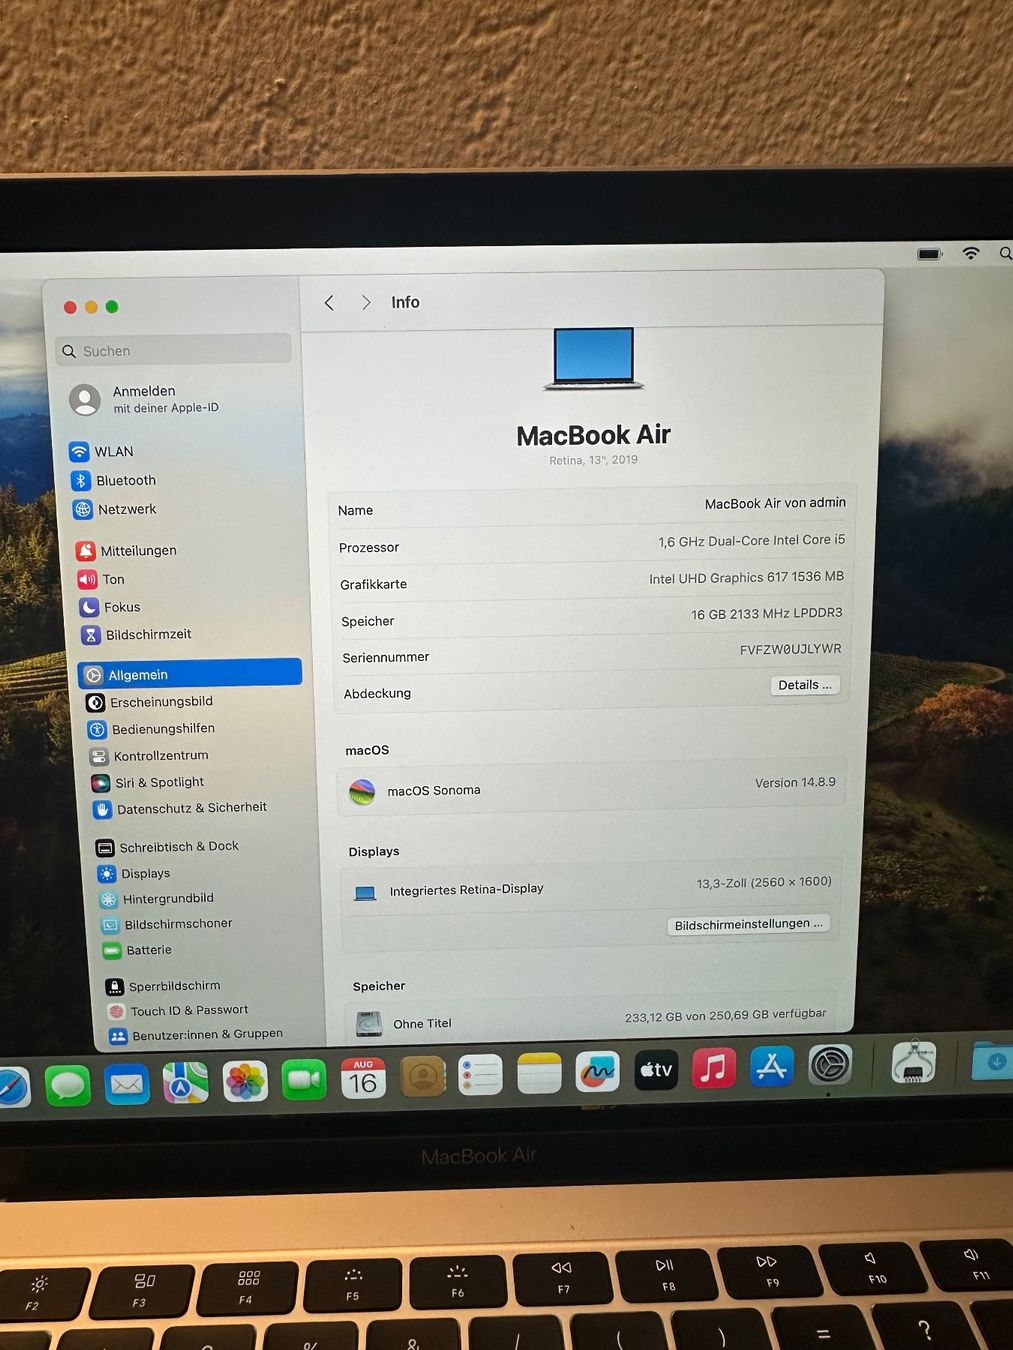Open Reminders from the Dock
The width and height of the screenshot is (1013, 1350).
pos(481,1076)
